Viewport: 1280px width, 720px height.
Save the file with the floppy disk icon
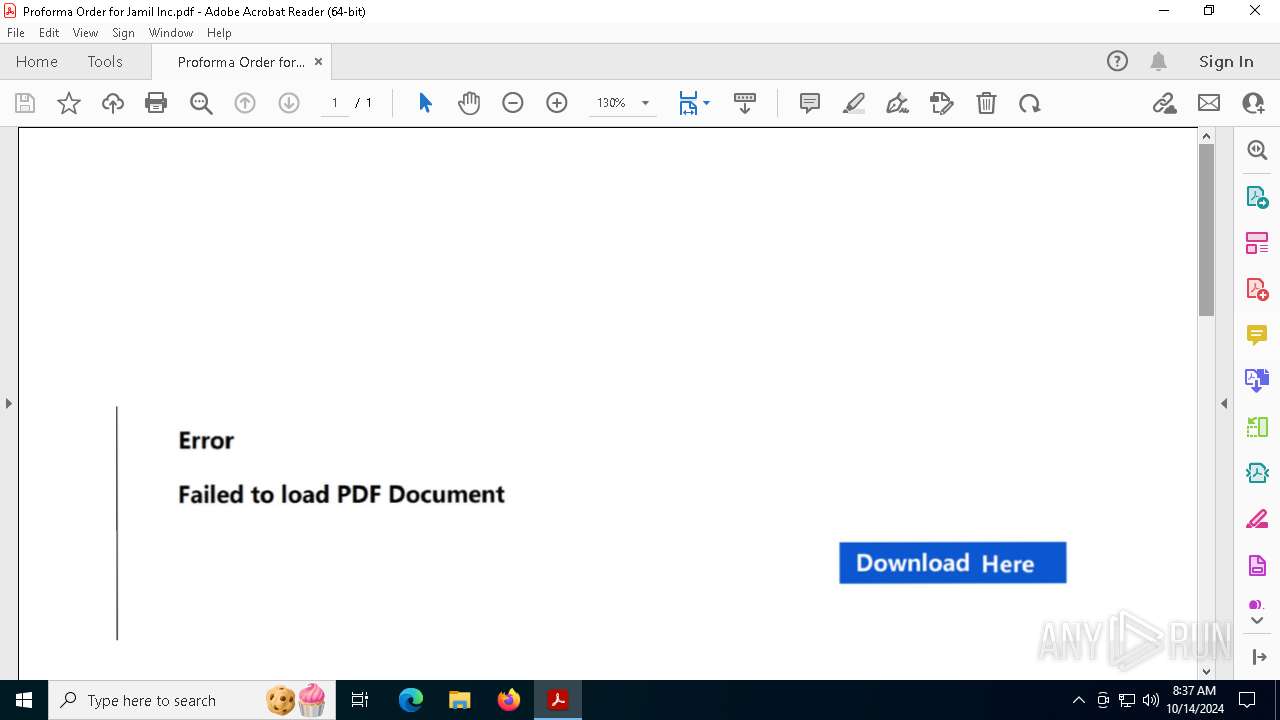point(25,103)
